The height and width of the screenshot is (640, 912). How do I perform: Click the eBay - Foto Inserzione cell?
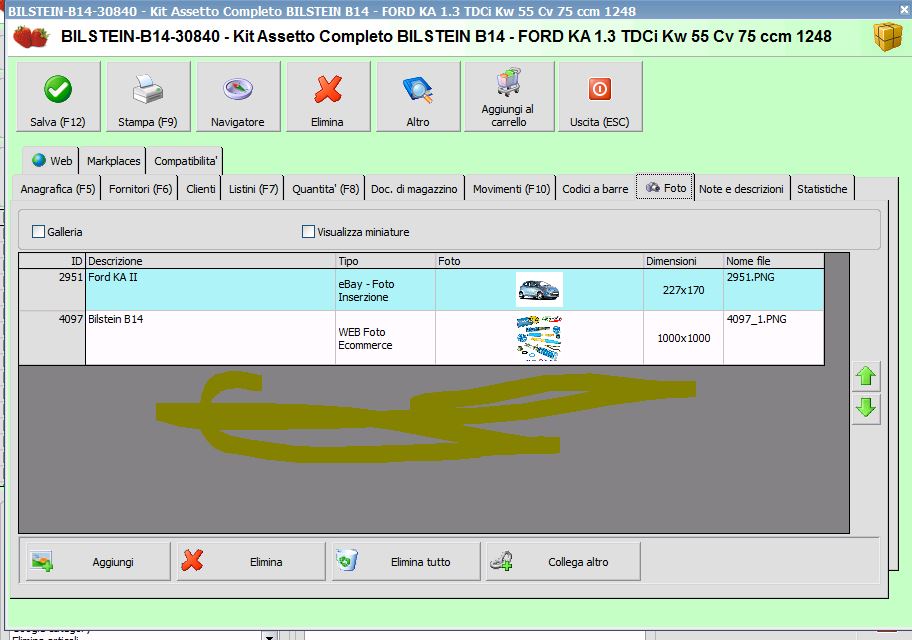(x=385, y=290)
